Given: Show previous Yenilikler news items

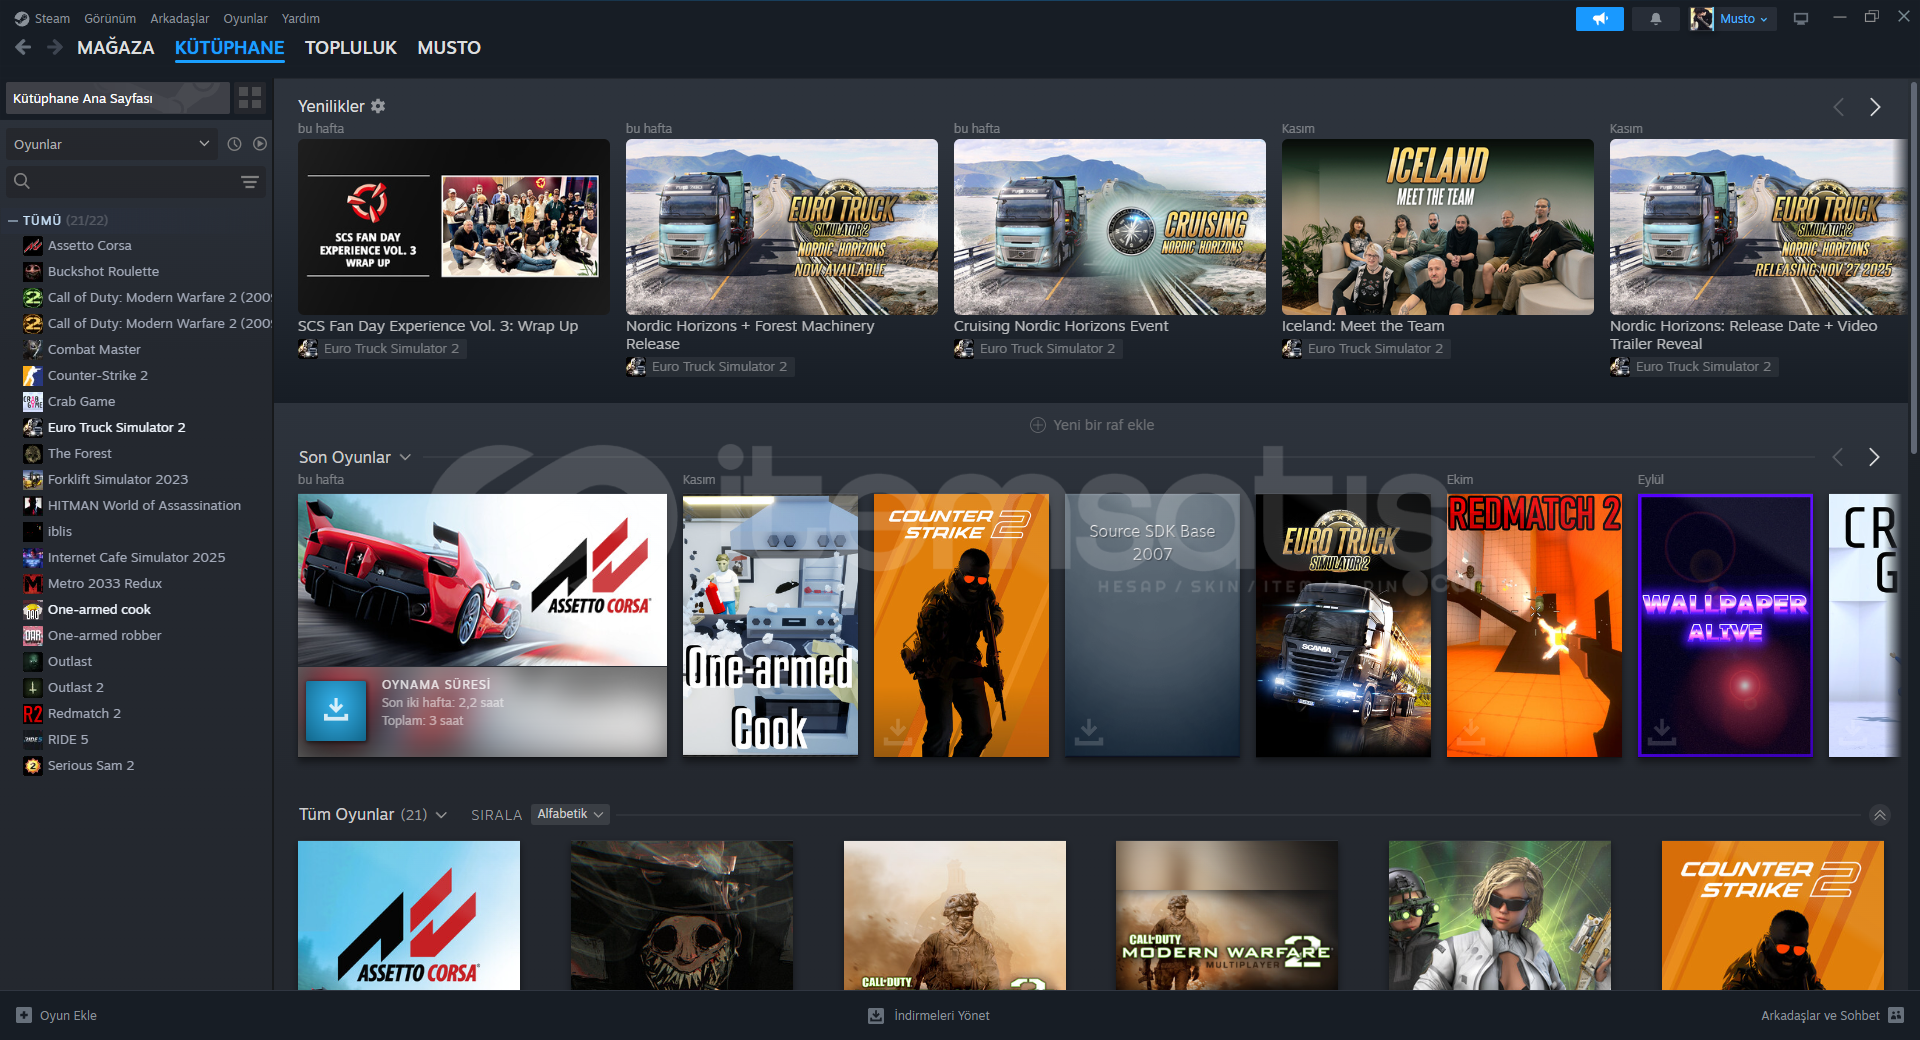Looking at the screenshot, I should click(x=1838, y=107).
